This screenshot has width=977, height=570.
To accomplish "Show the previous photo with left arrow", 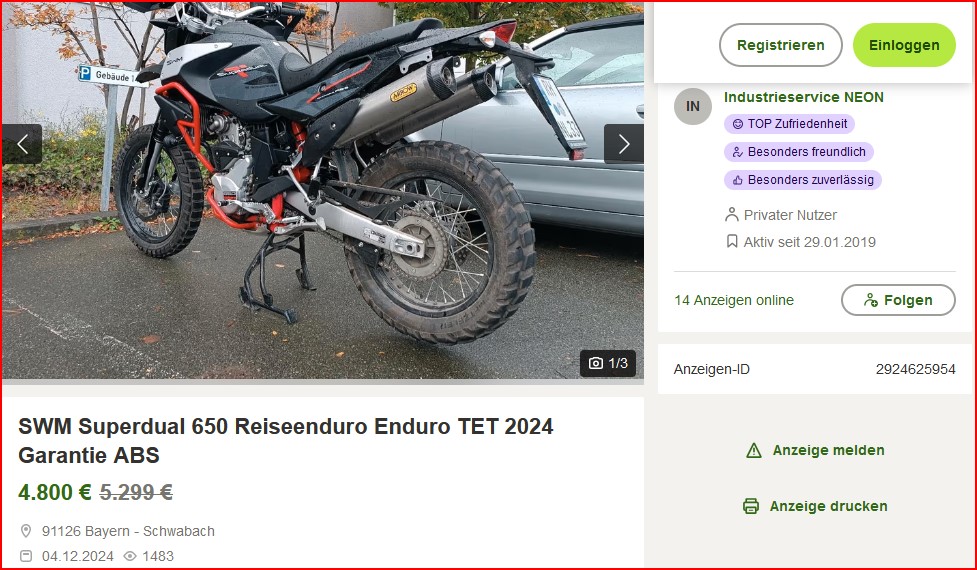I will (22, 144).
